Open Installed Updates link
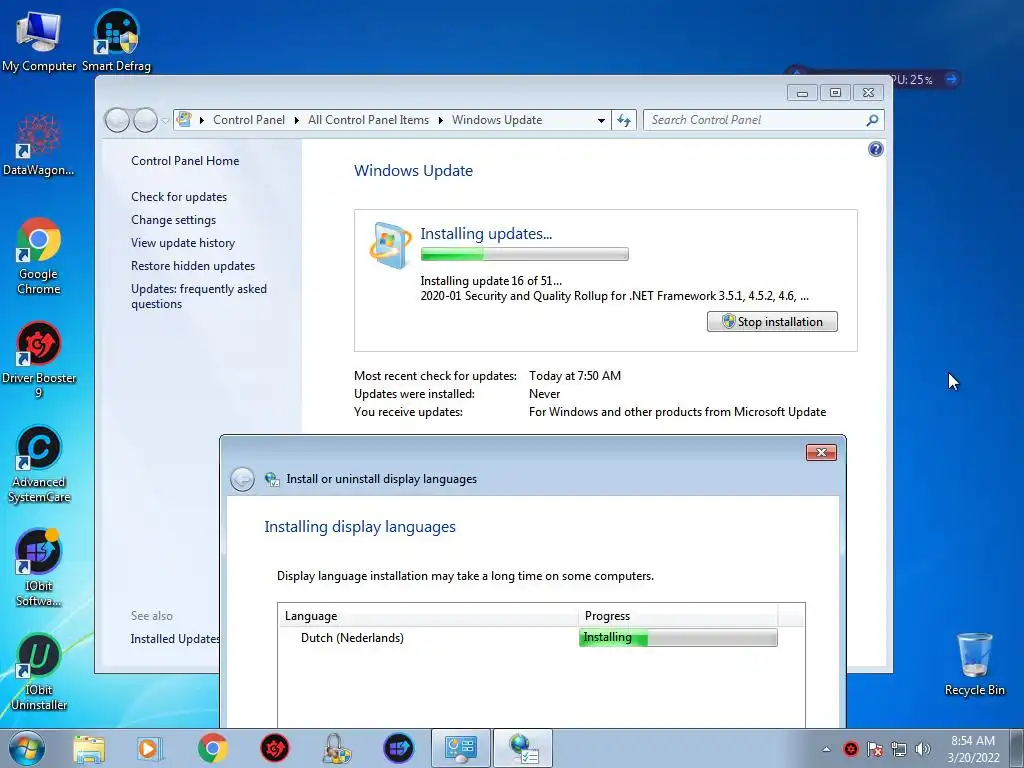The width and height of the screenshot is (1024, 768). 175,639
